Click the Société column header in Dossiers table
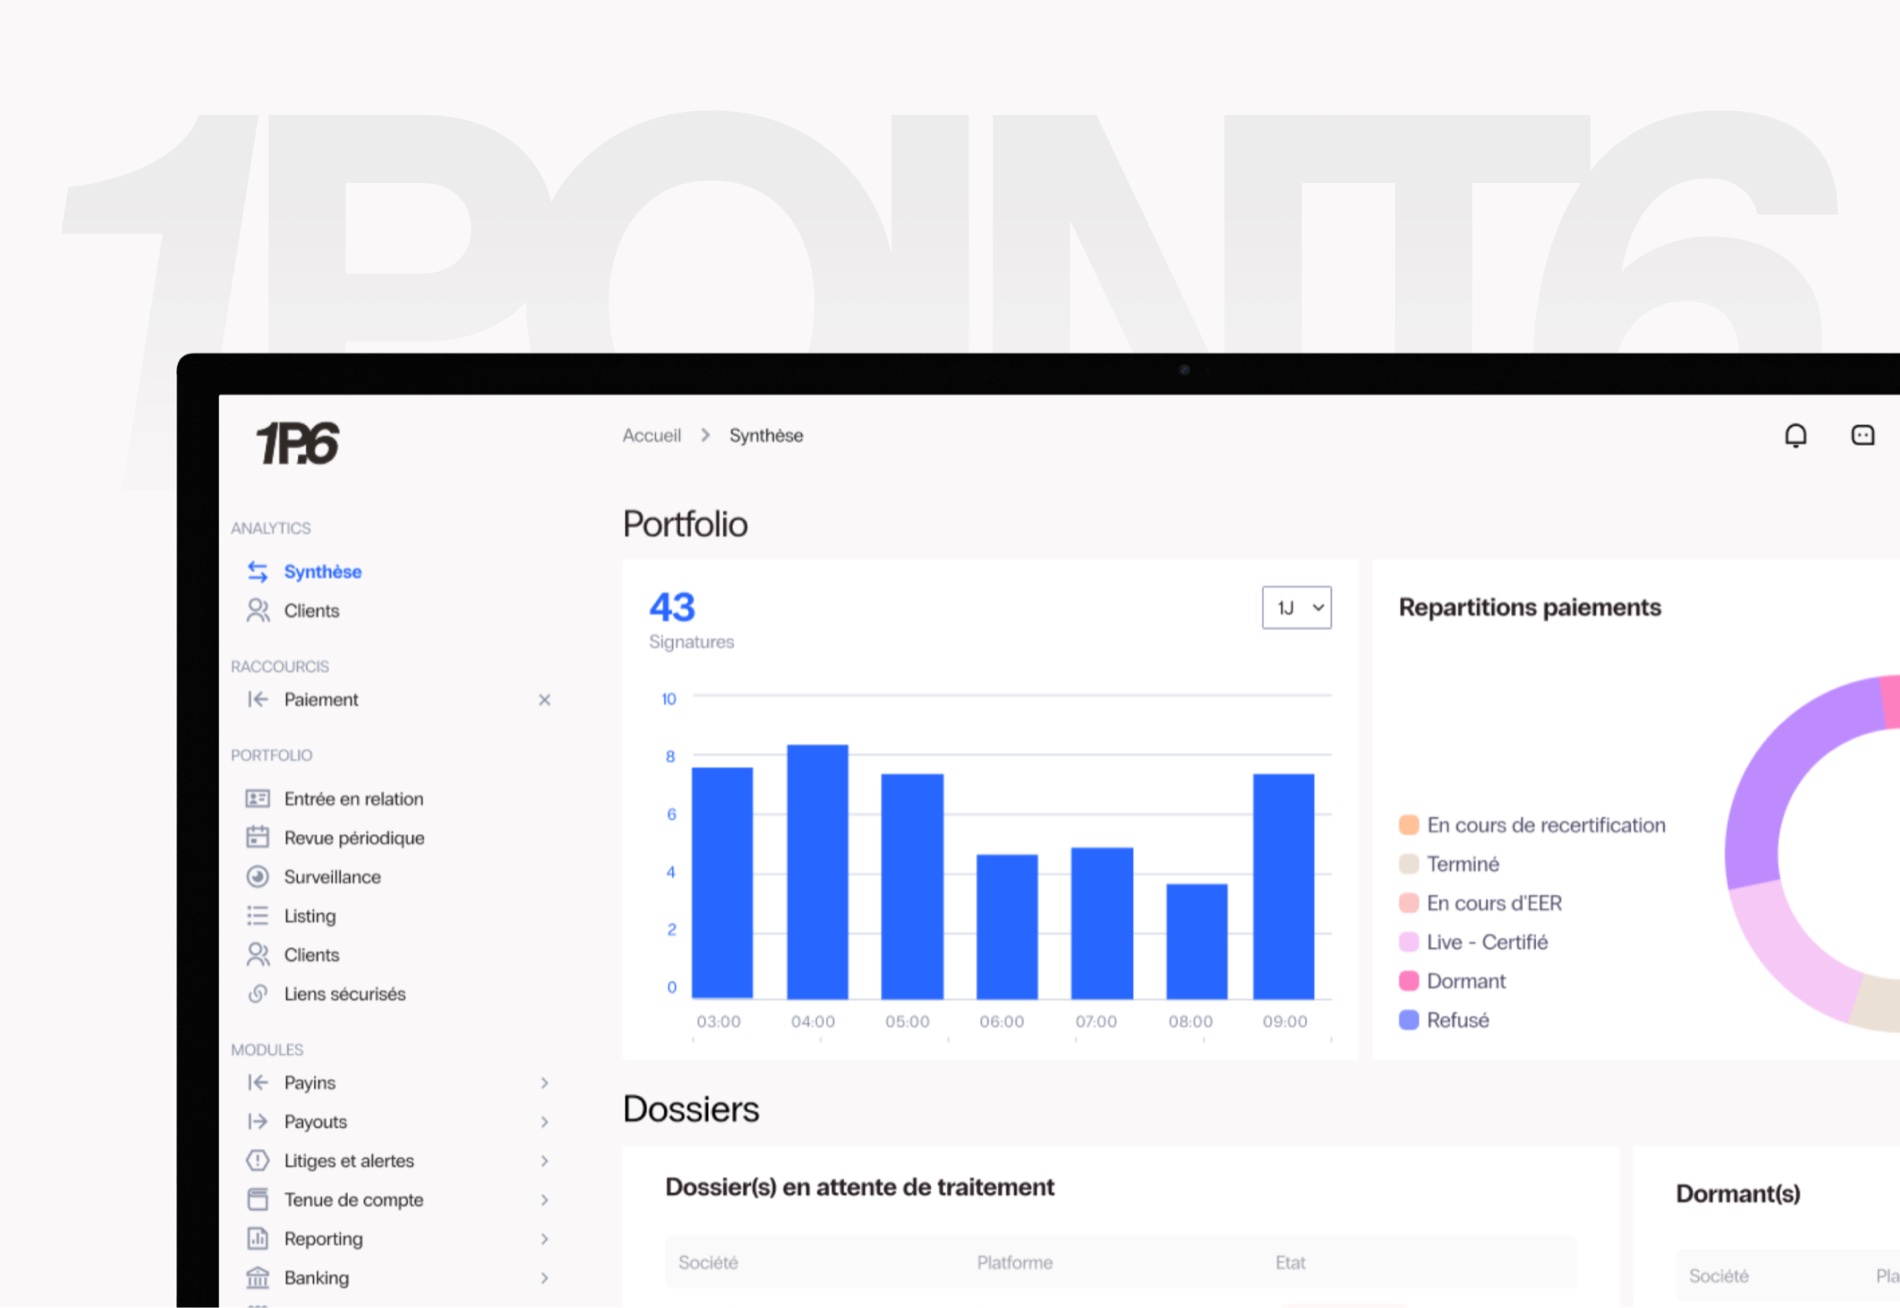Image resolution: width=1900 pixels, height=1308 pixels. tap(708, 1262)
